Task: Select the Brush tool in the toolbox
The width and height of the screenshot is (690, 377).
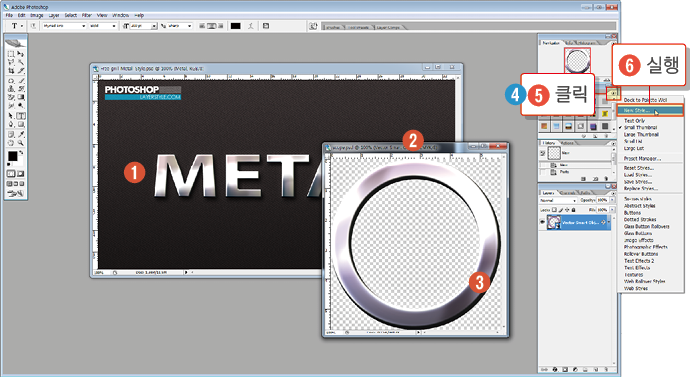Action: point(21,81)
